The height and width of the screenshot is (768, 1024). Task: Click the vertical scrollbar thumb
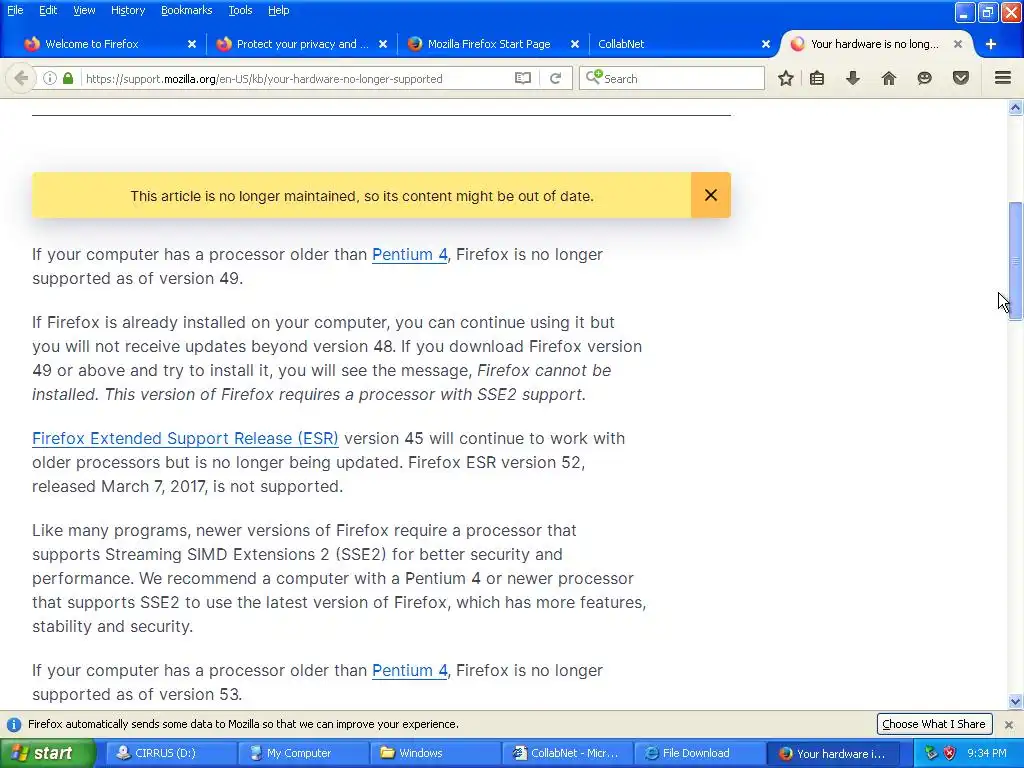tap(1015, 261)
